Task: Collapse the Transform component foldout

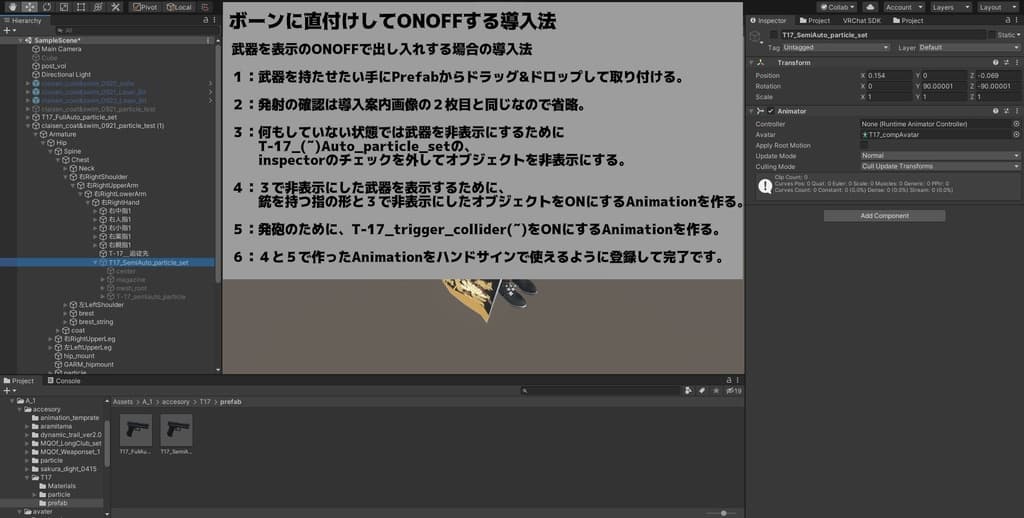Action: click(752, 63)
